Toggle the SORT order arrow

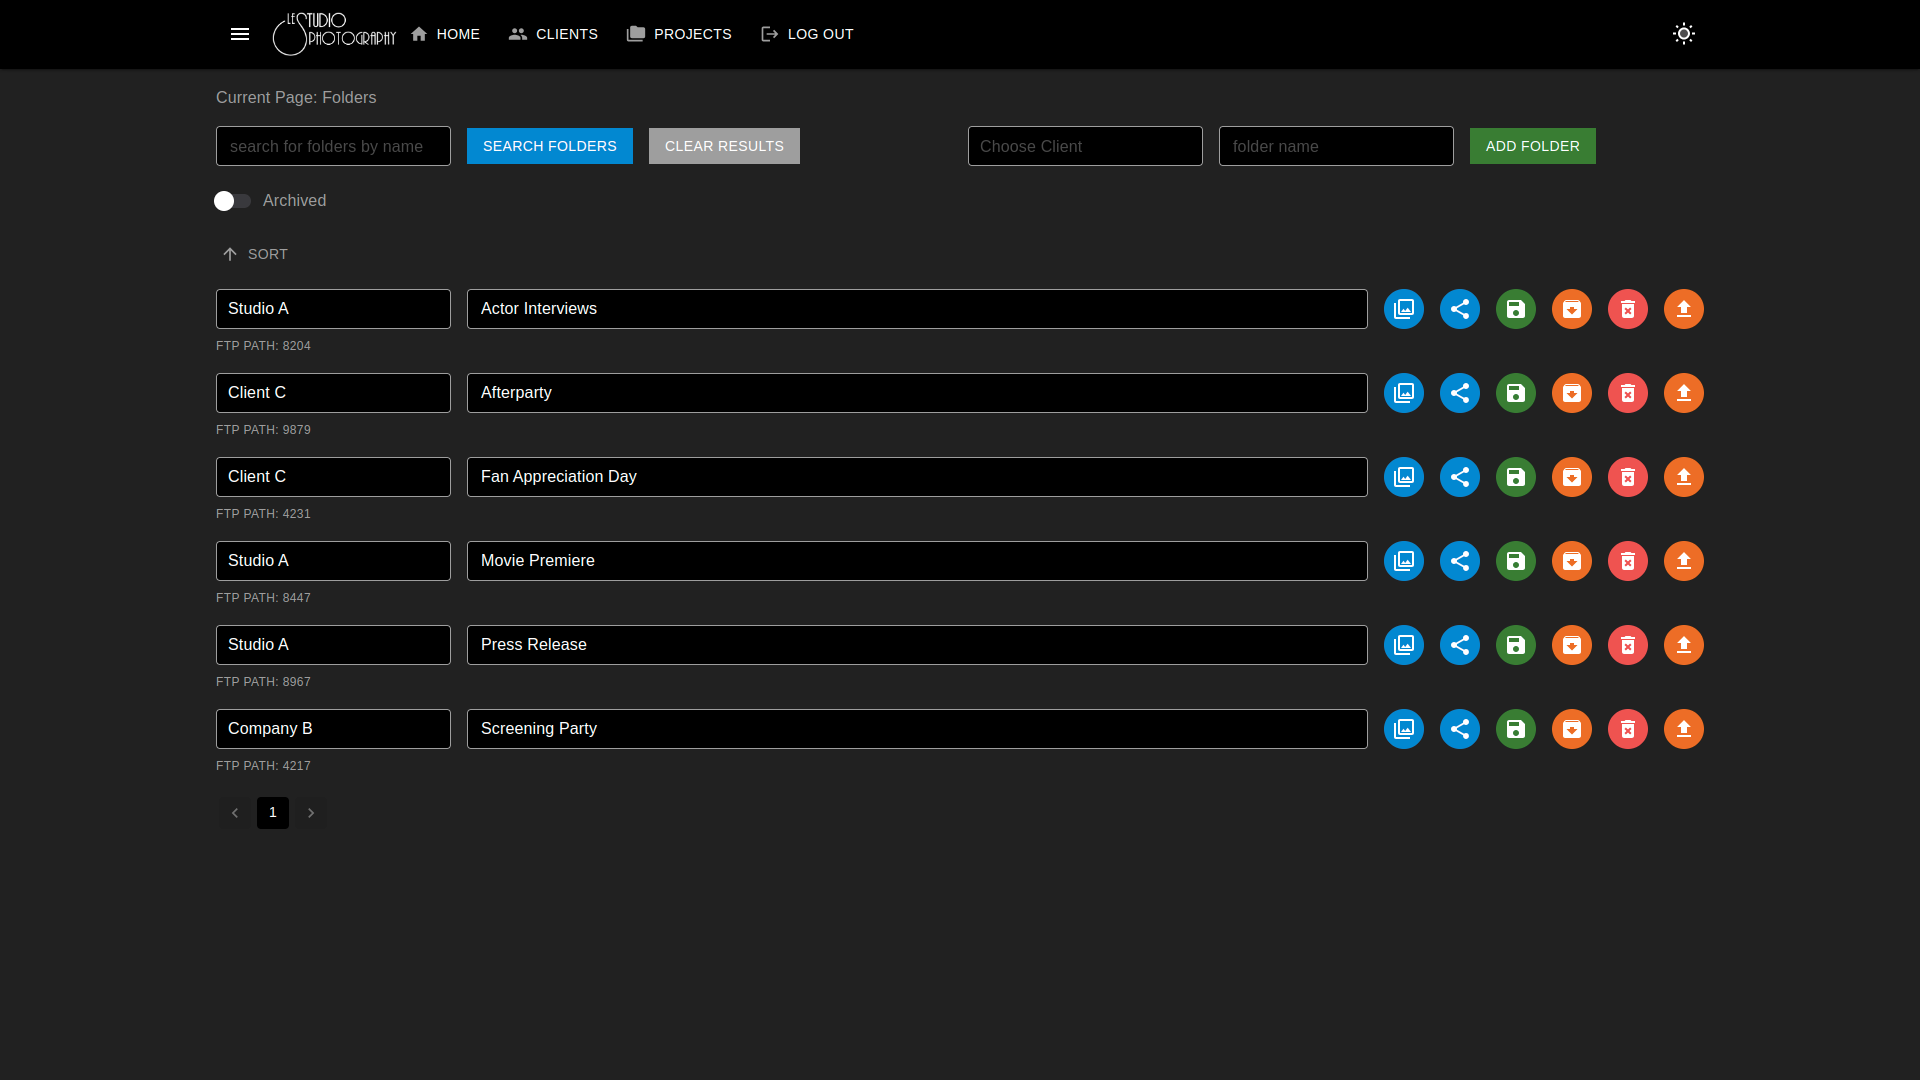coord(230,254)
